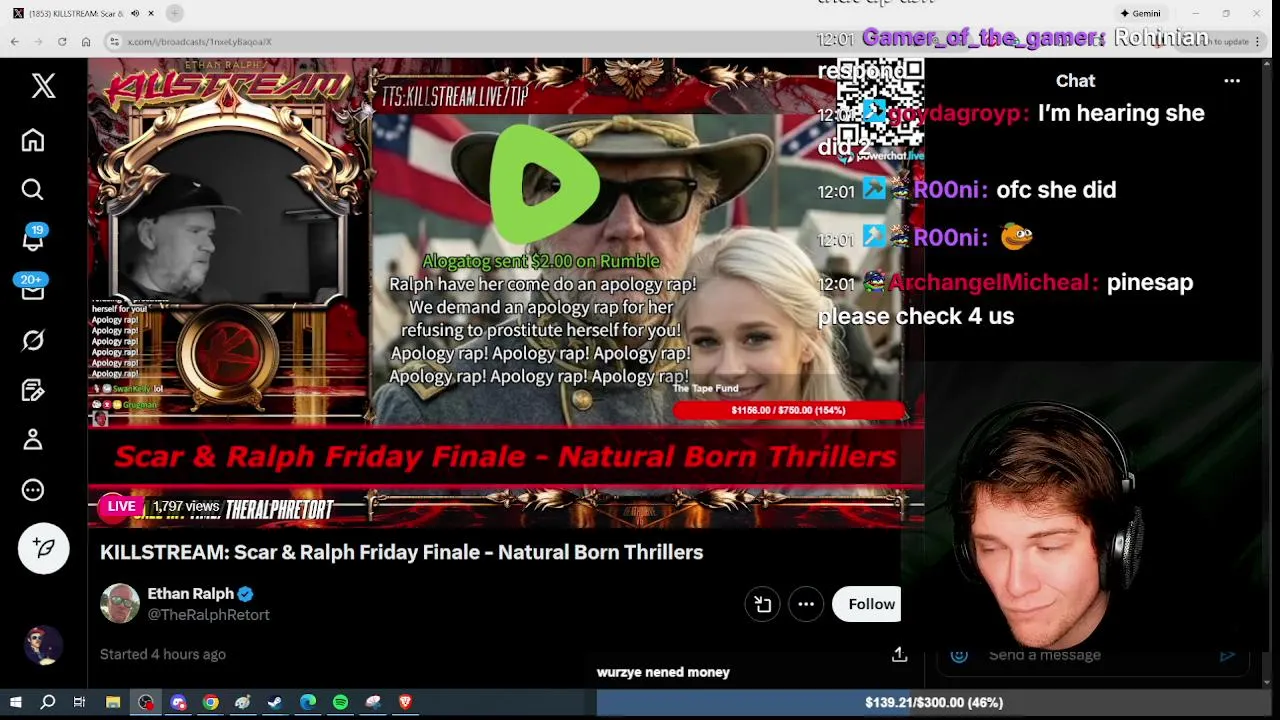Select the KILLSTREAM browser tab
Image resolution: width=1280 pixels, height=720 pixels.
click(75, 13)
